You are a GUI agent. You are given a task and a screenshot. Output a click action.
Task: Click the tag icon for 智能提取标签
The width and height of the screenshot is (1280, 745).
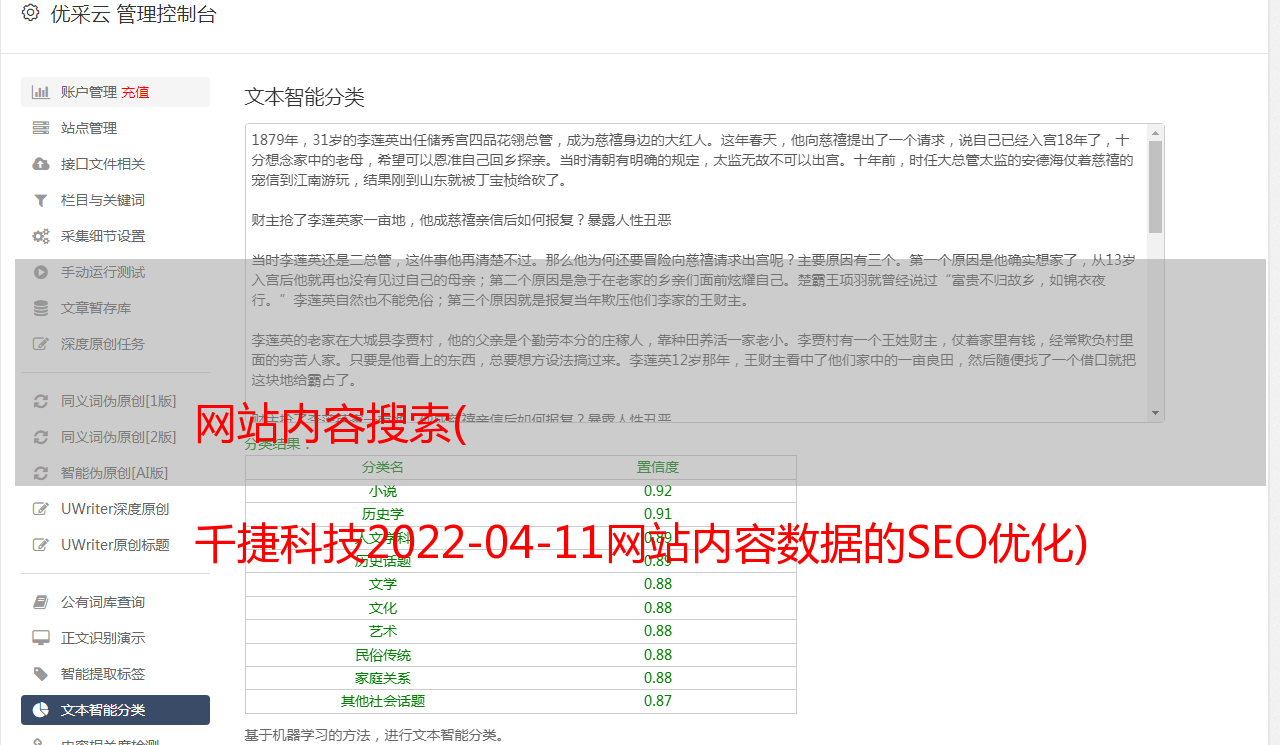pyautogui.click(x=41, y=674)
